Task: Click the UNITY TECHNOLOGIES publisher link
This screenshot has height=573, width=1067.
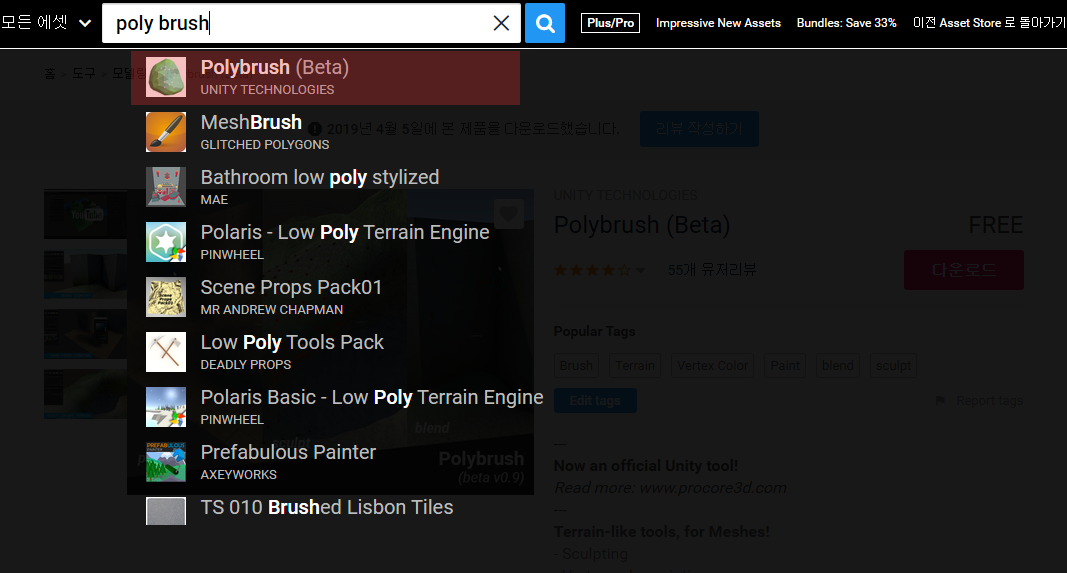Action: click(625, 196)
